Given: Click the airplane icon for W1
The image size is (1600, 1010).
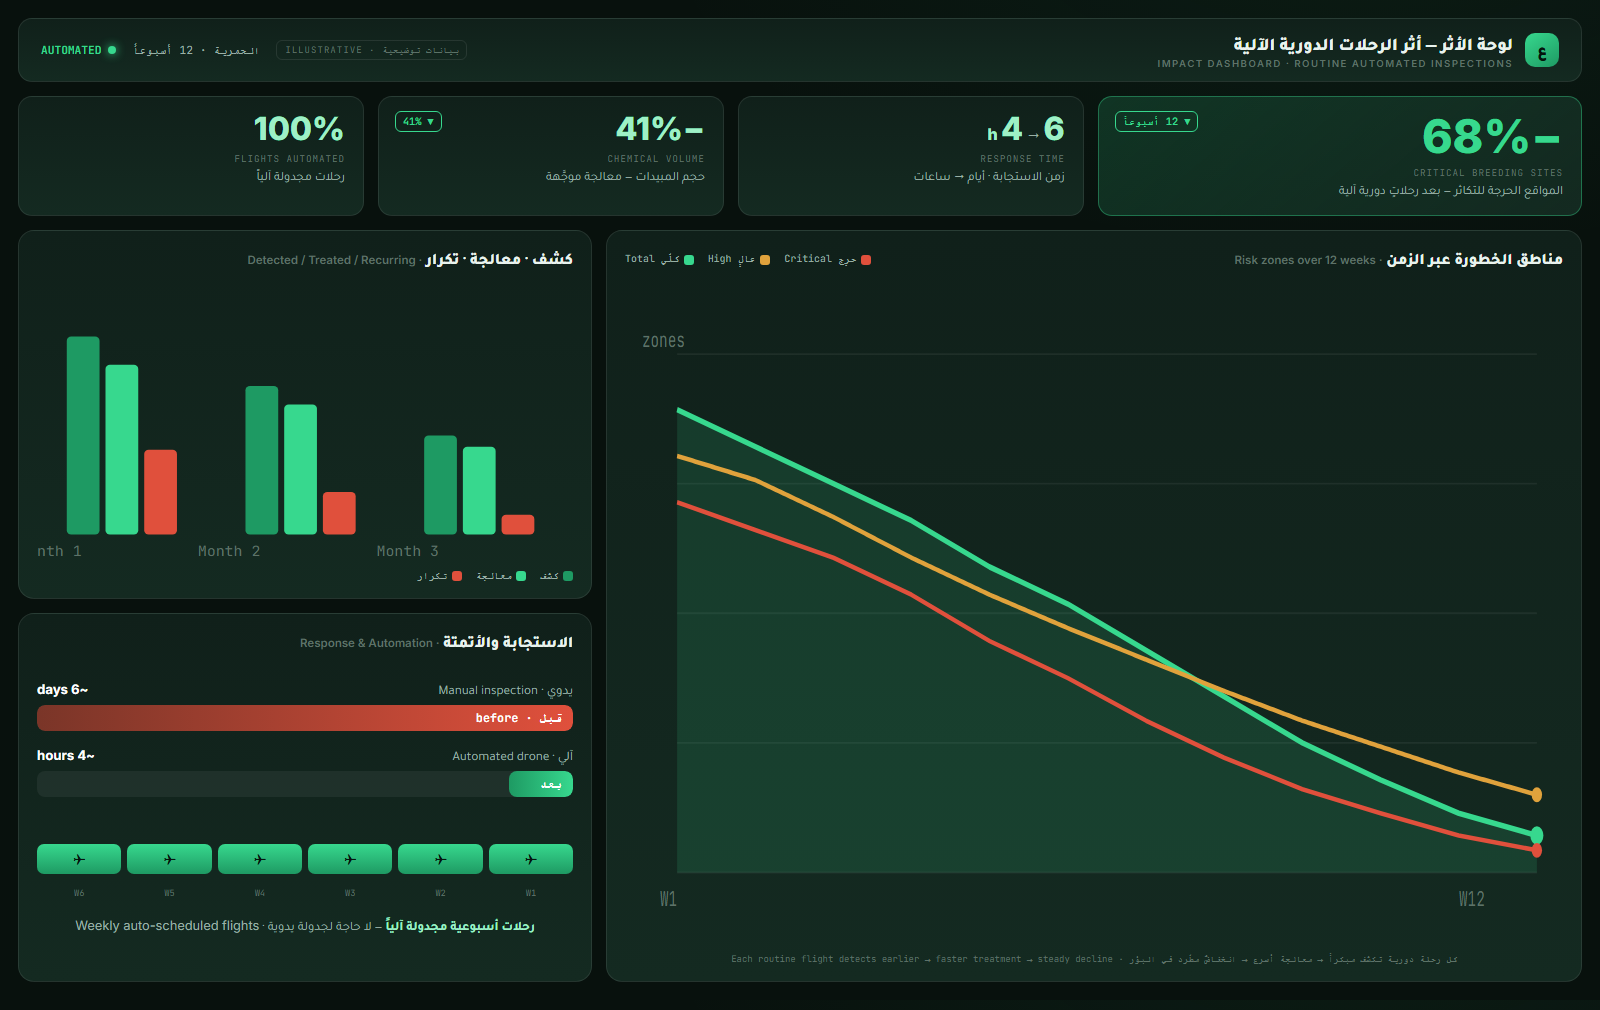Looking at the screenshot, I should tap(531, 859).
